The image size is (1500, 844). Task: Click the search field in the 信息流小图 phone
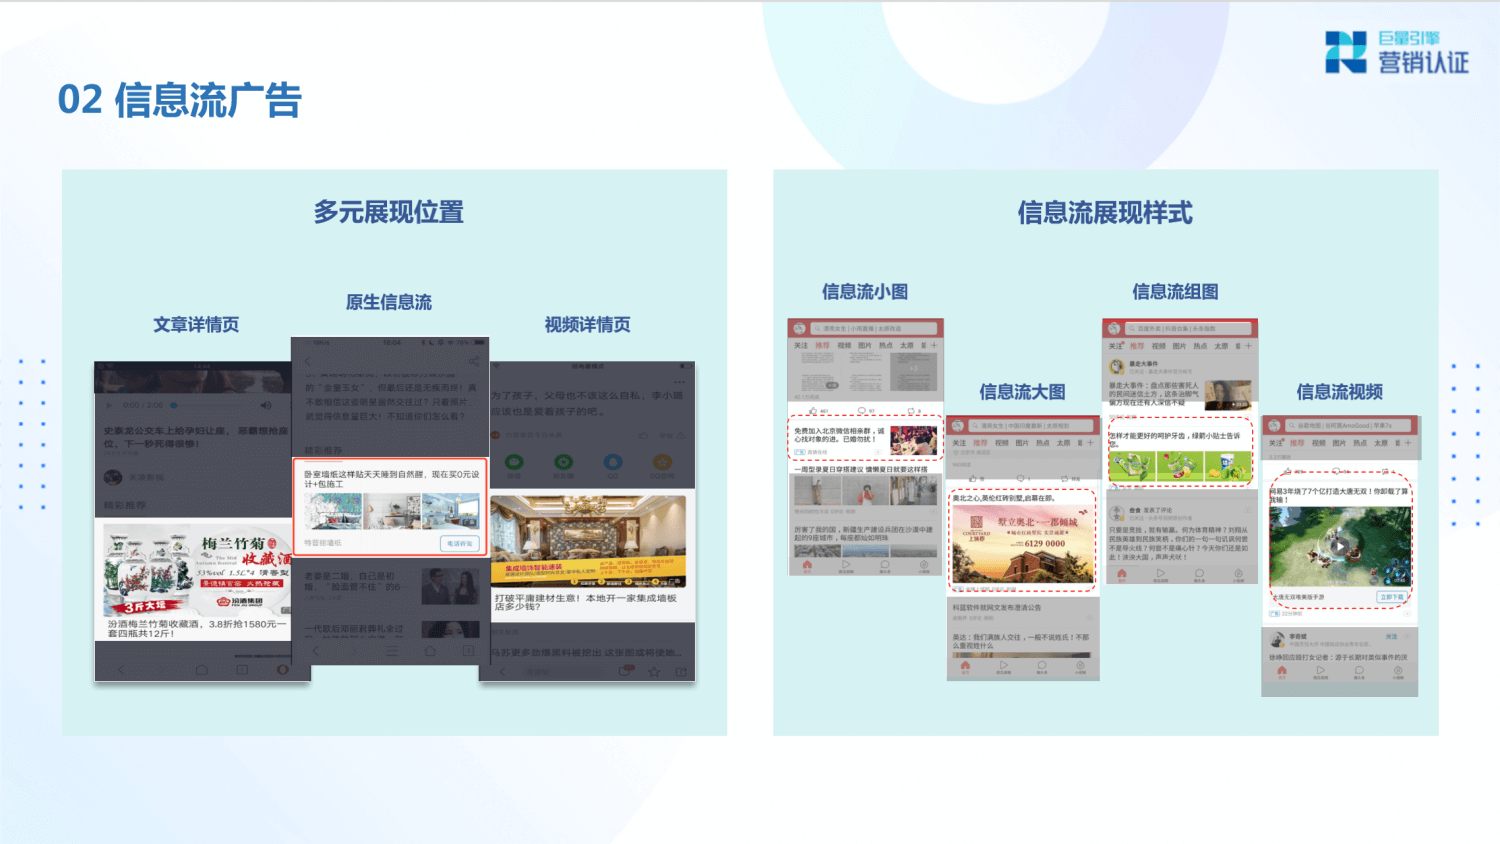875,328
